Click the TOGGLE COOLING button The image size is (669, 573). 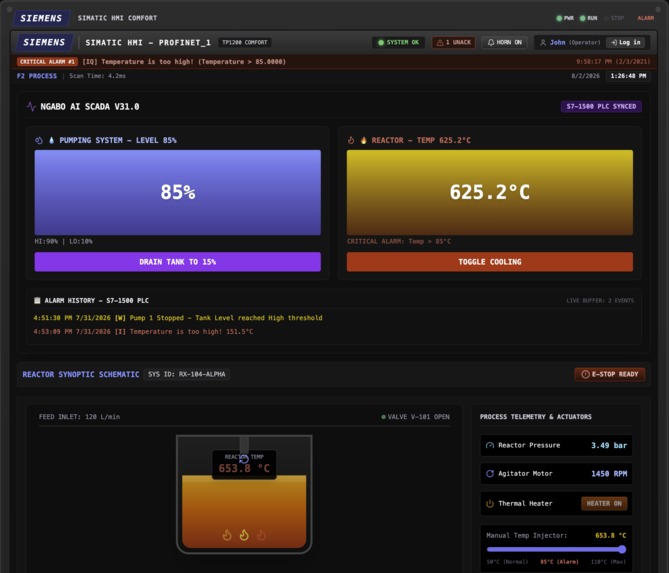(489, 262)
